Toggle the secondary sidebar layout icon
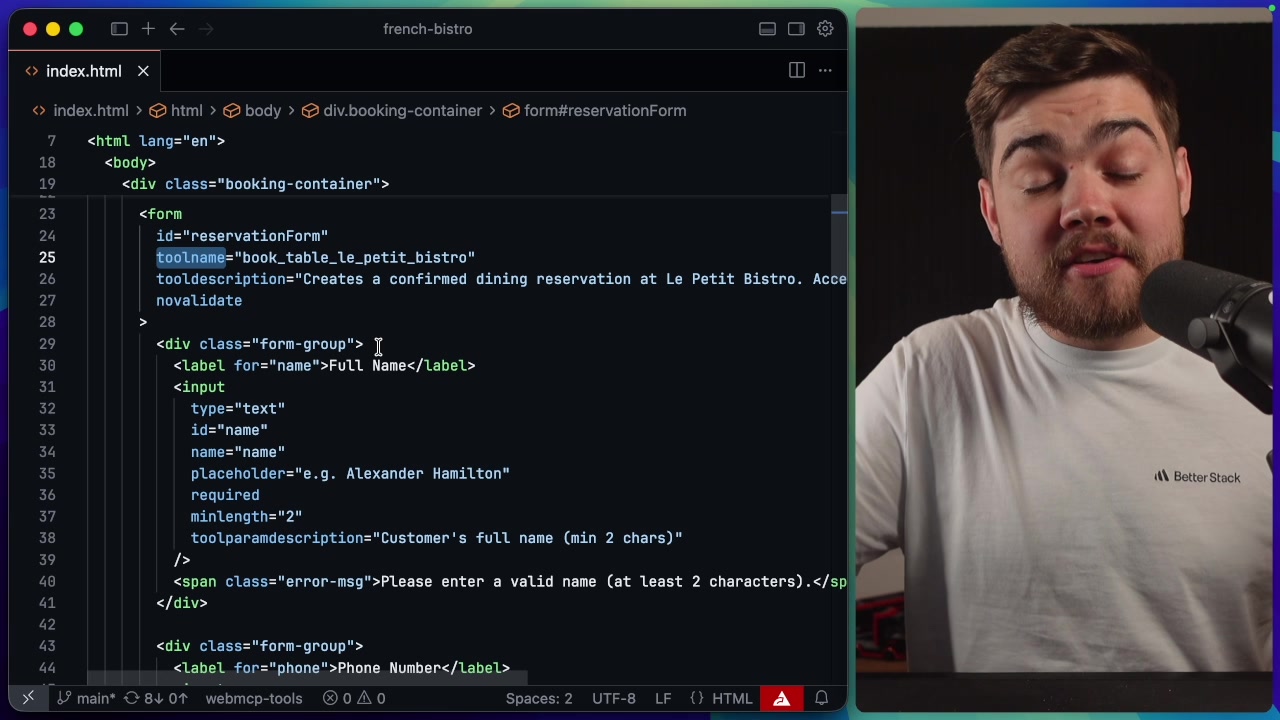This screenshot has height=720, width=1280. pyautogui.click(x=796, y=29)
